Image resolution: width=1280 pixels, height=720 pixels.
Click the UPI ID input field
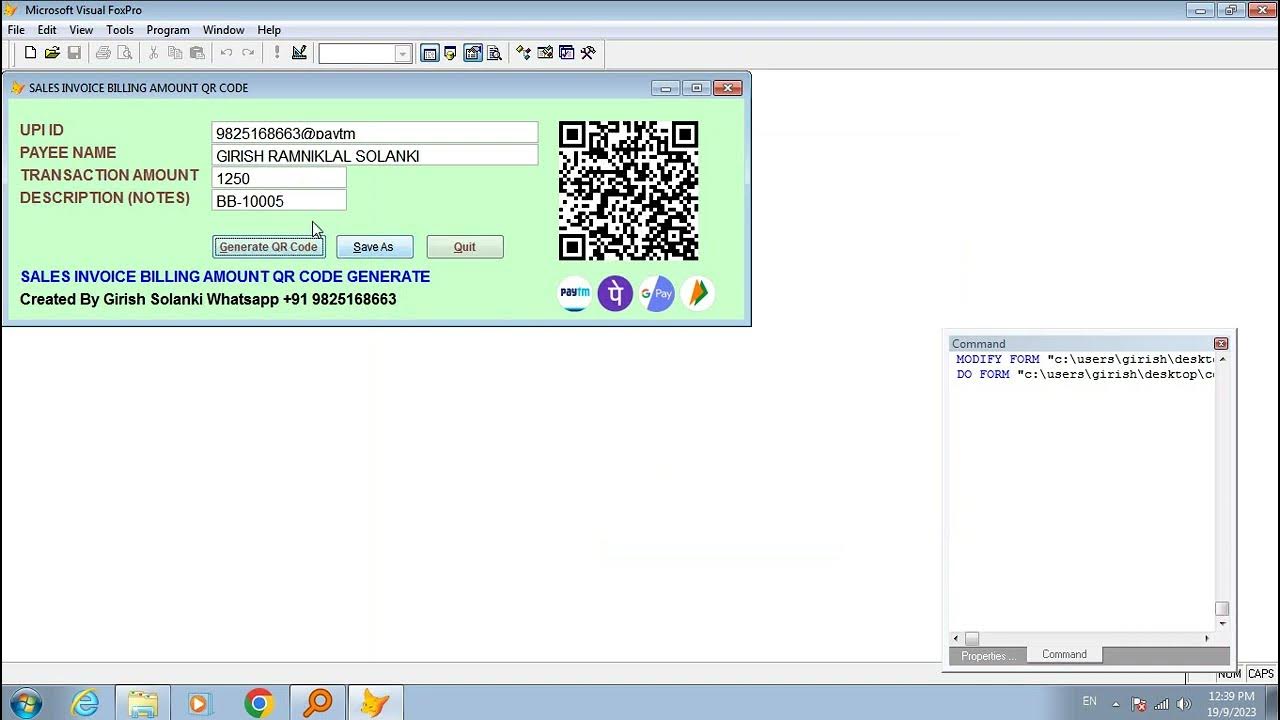click(x=375, y=133)
